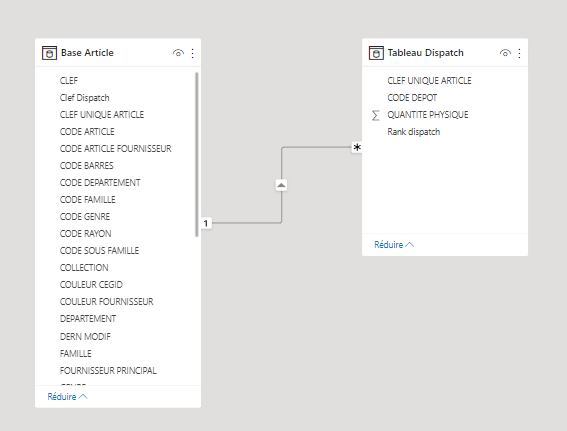Select the DERN MODIF field
The height and width of the screenshot is (431, 567).
pyautogui.click(x=85, y=337)
